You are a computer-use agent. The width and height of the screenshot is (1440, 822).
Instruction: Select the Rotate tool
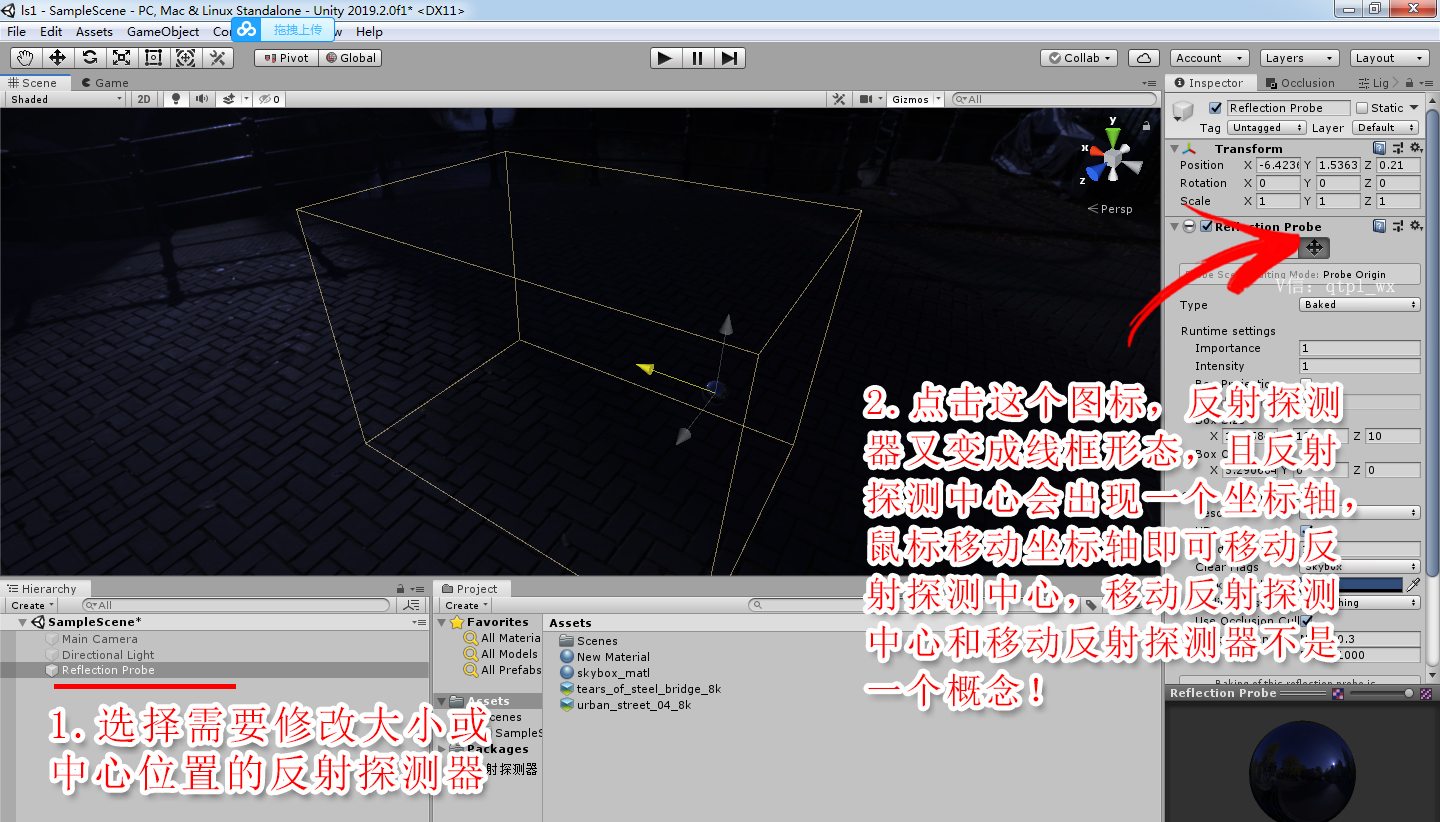(x=89, y=58)
